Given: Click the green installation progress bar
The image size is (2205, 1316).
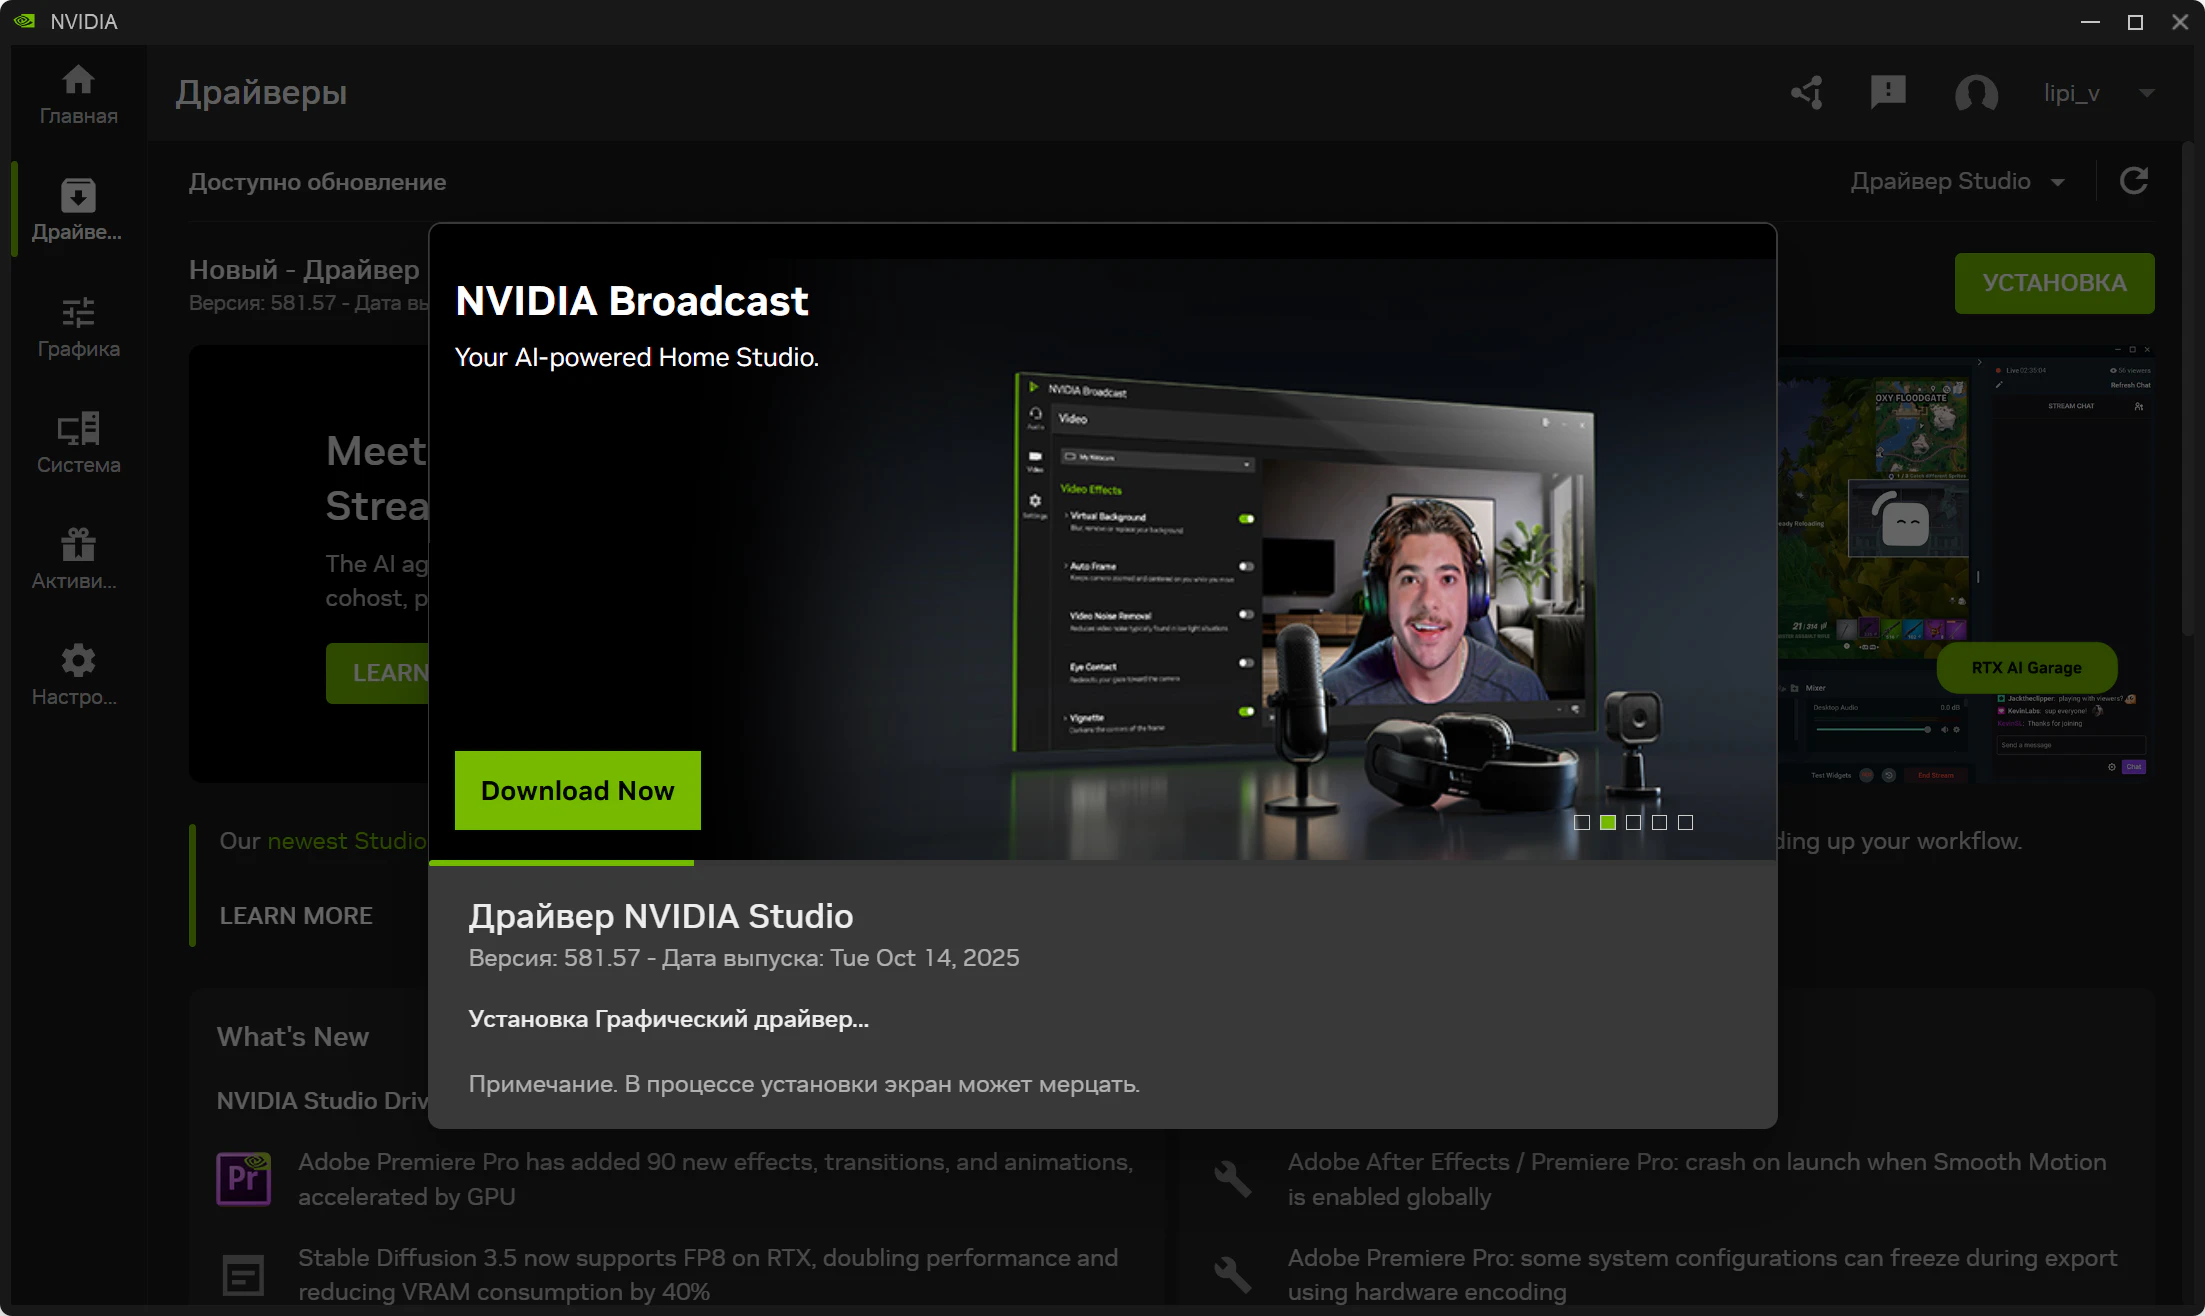Looking at the screenshot, I should (561, 862).
